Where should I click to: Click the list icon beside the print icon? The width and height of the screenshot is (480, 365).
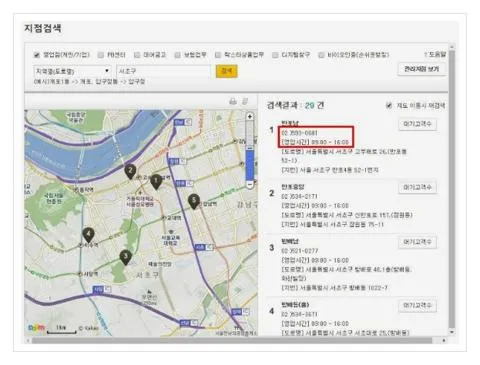[245, 101]
